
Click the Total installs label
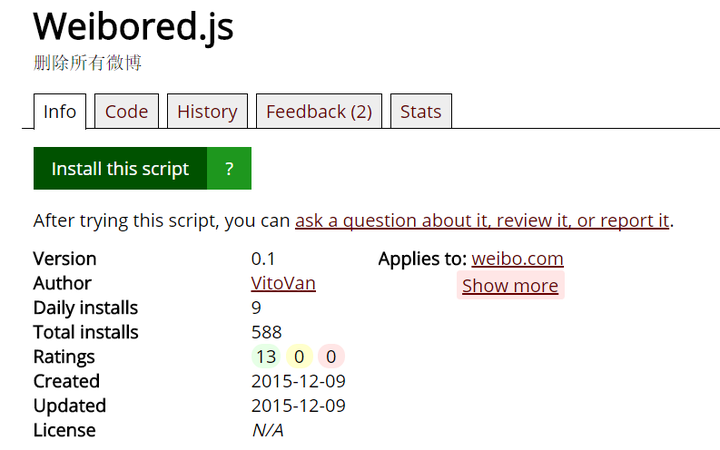click(86, 332)
